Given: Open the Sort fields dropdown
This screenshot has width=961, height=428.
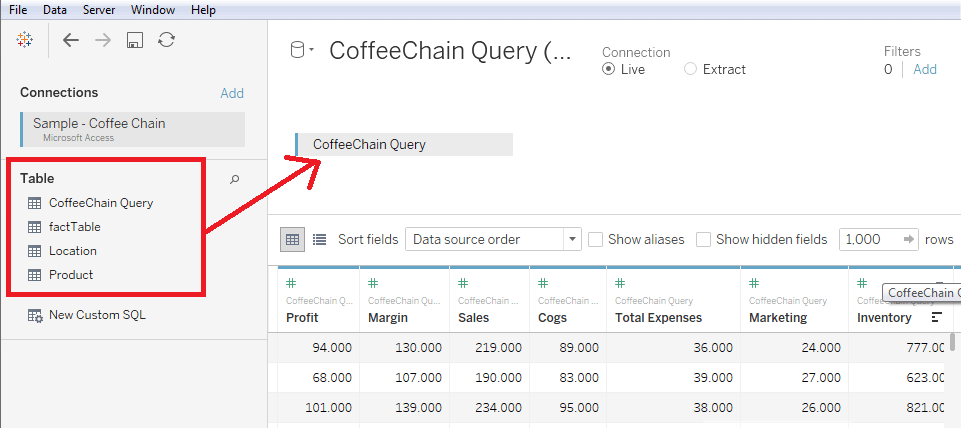Looking at the screenshot, I should (x=493, y=239).
